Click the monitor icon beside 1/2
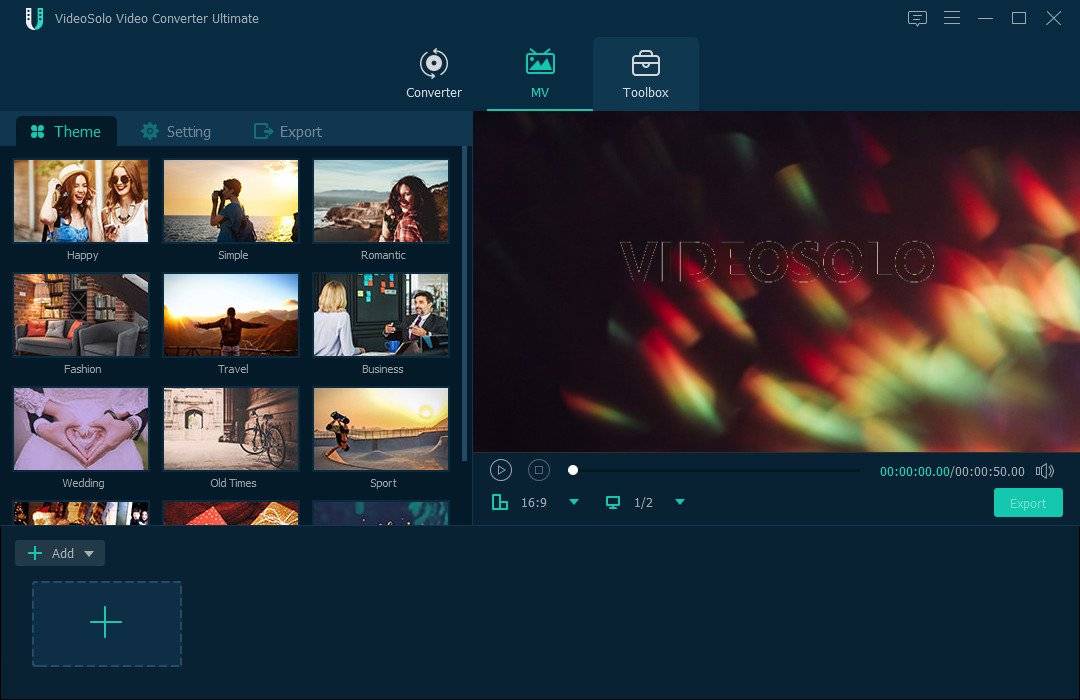This screenshot has width=1080, height=700. (613, 502)
